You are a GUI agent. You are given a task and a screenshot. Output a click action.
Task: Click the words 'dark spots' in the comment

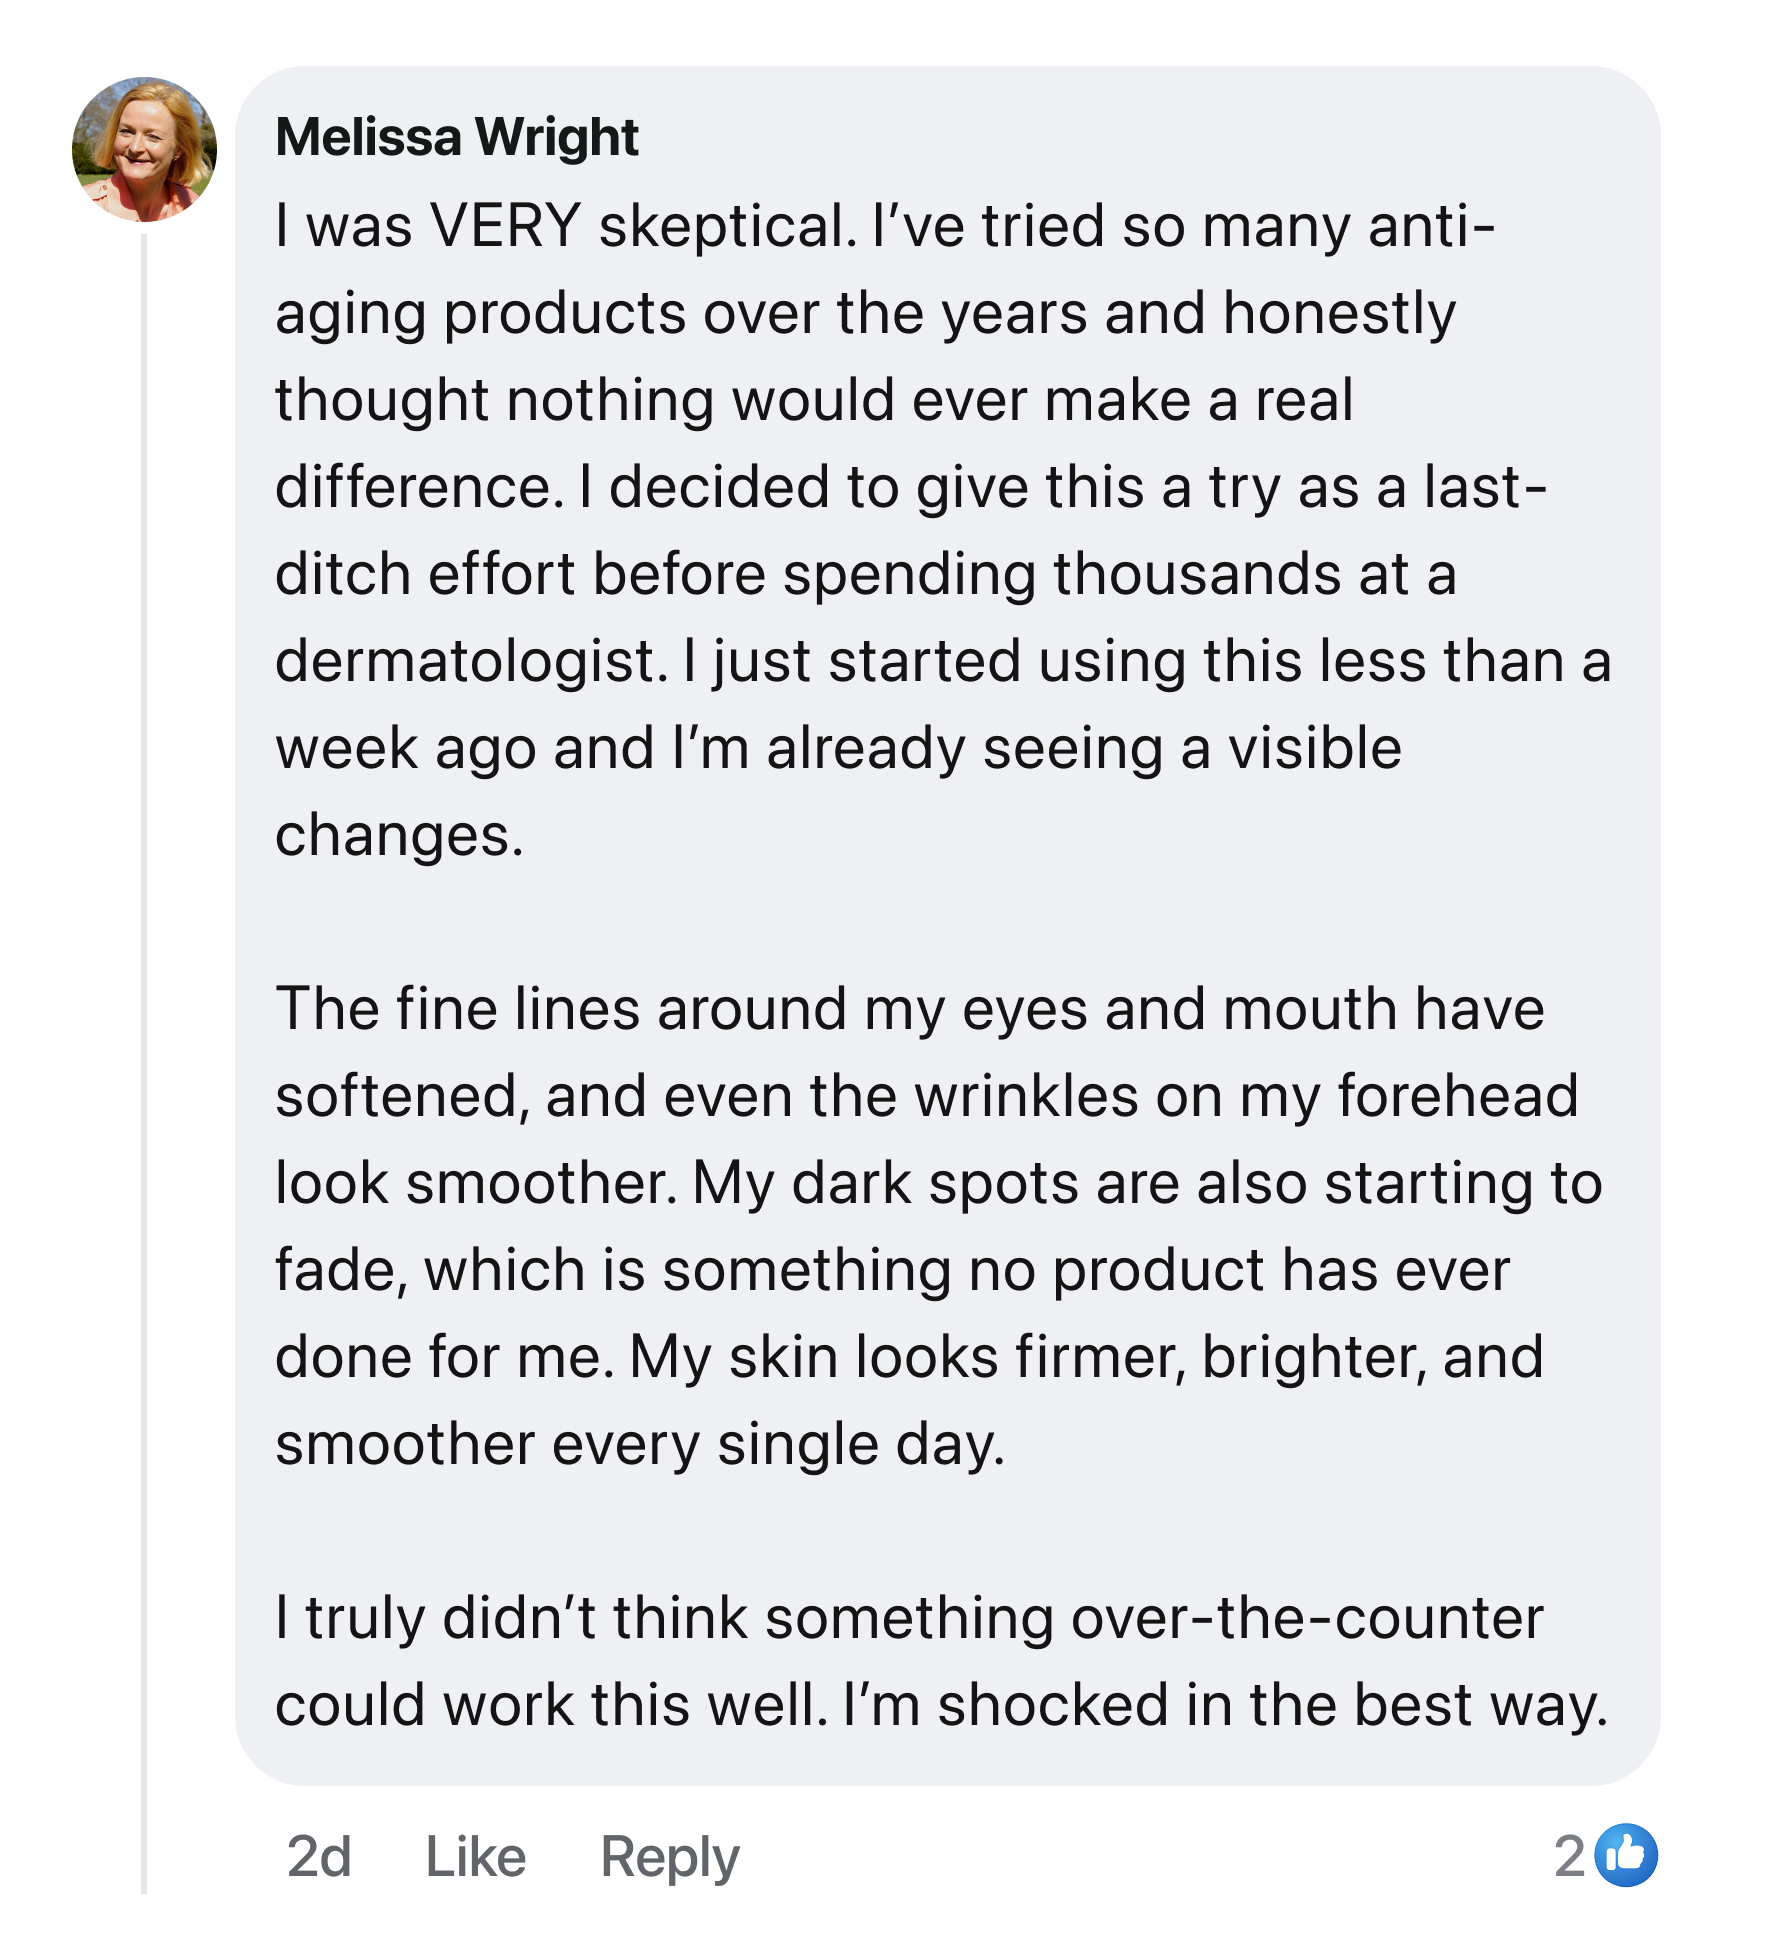tap(935, 1184)
